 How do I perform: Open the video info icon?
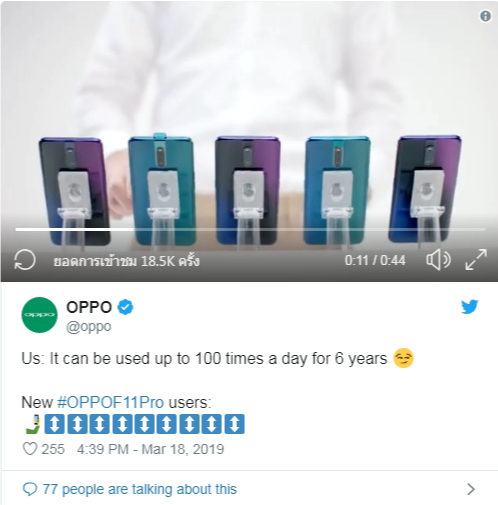tap(485, 16)
